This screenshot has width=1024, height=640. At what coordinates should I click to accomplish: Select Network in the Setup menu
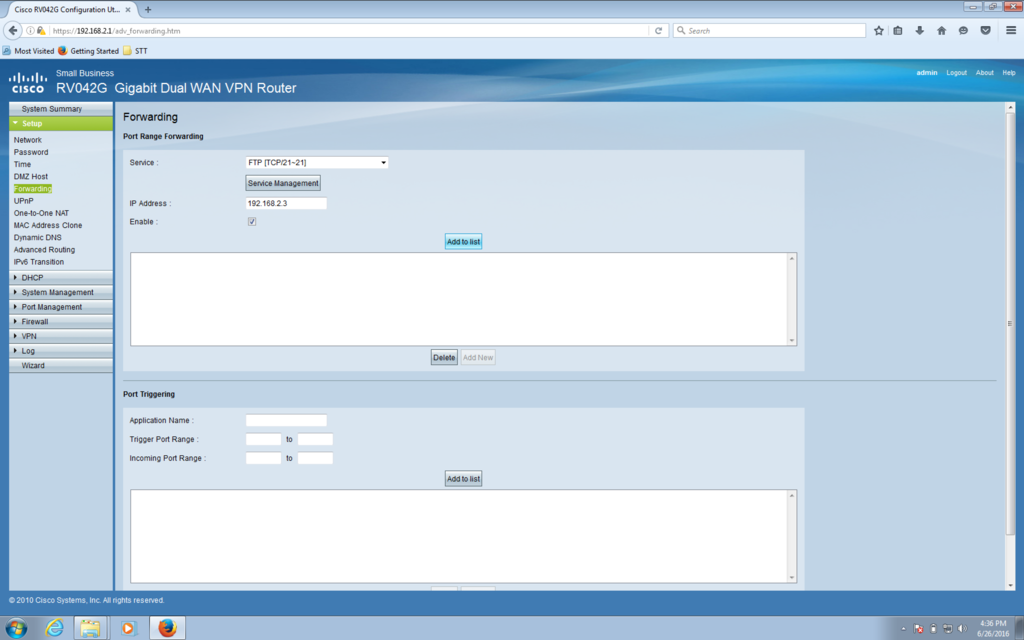click(x=27, y=140)
